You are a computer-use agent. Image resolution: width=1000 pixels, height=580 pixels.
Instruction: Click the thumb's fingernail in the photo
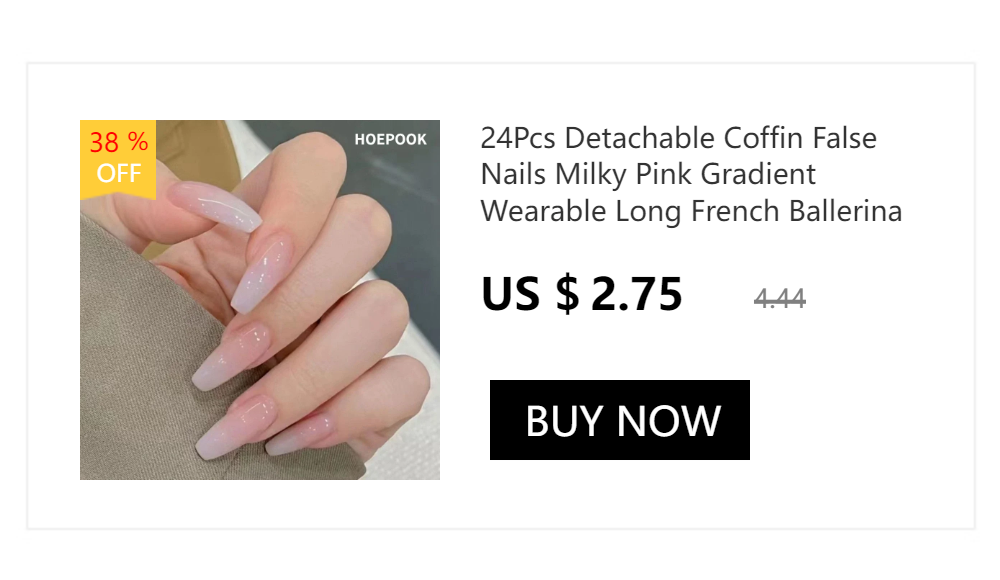[215, 206]
